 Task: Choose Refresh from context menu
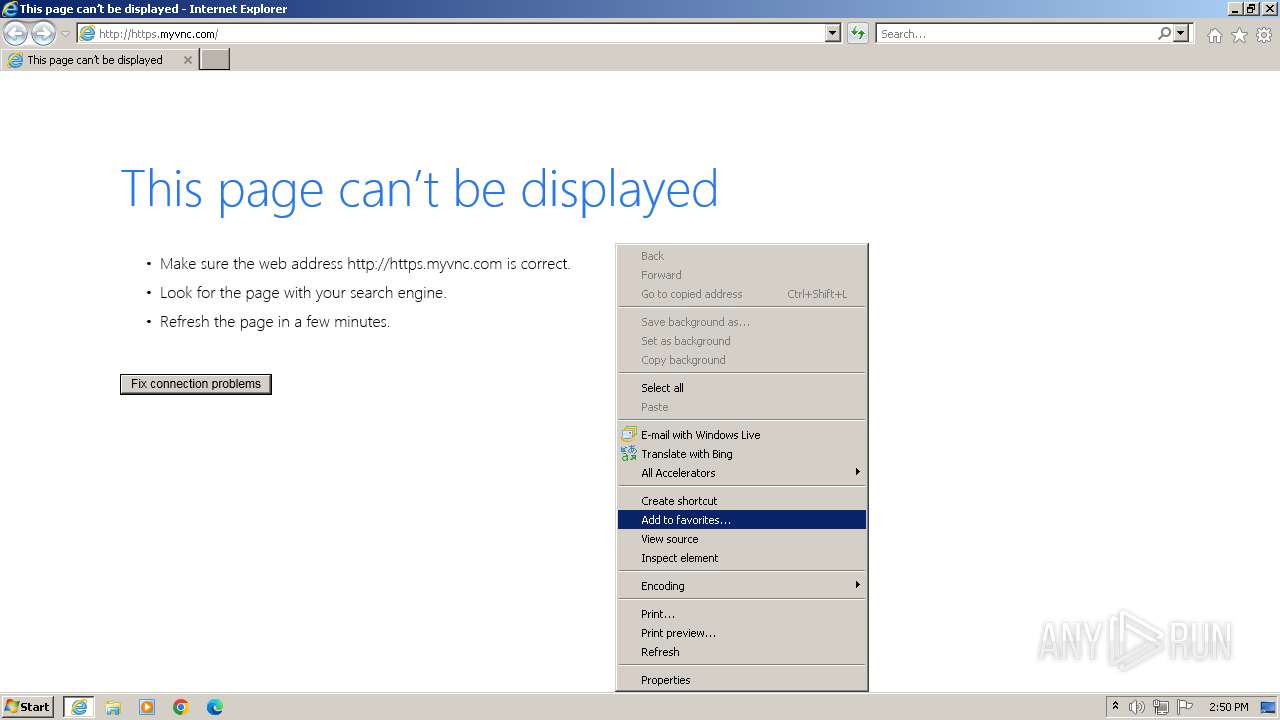pyautogui.click(x=742, y=652)
